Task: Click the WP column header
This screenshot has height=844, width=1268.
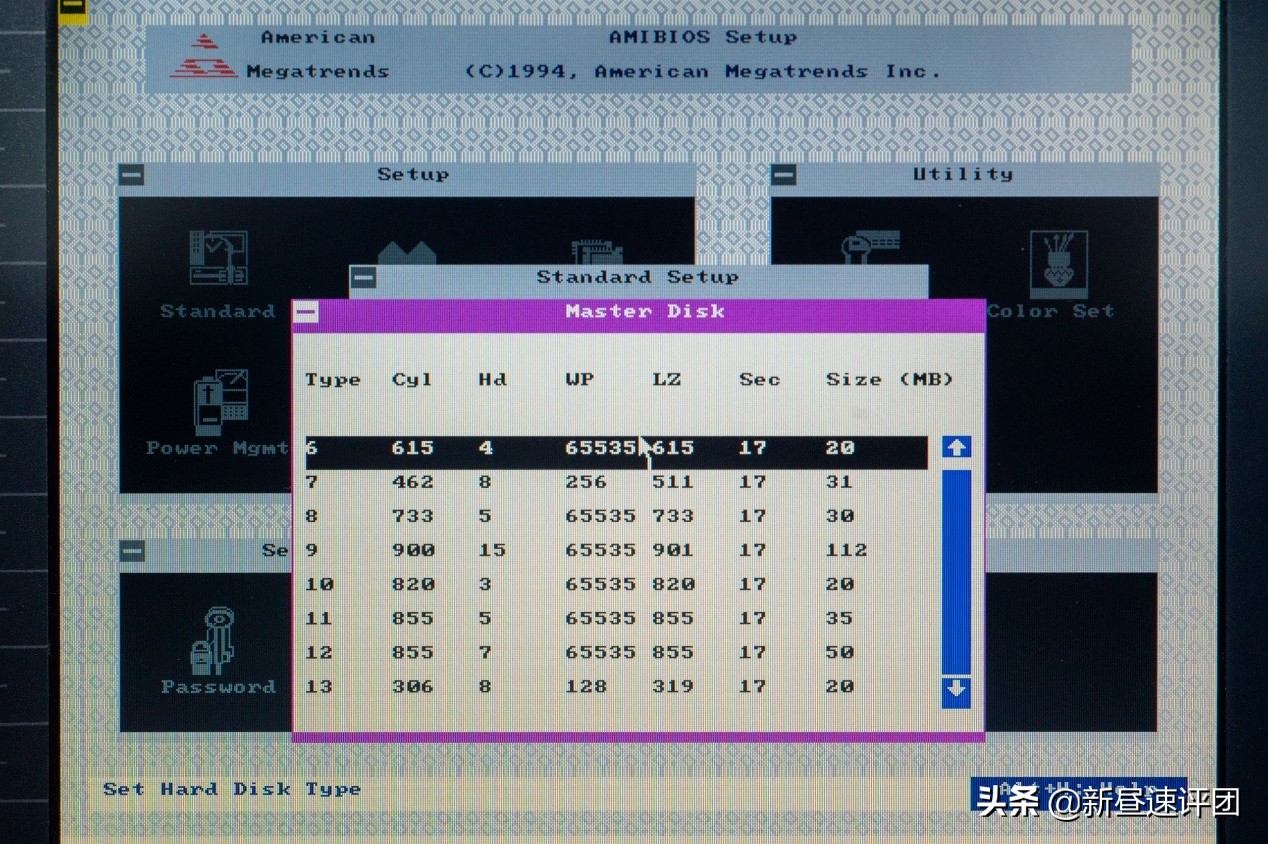Action: (x=579, y=380)
